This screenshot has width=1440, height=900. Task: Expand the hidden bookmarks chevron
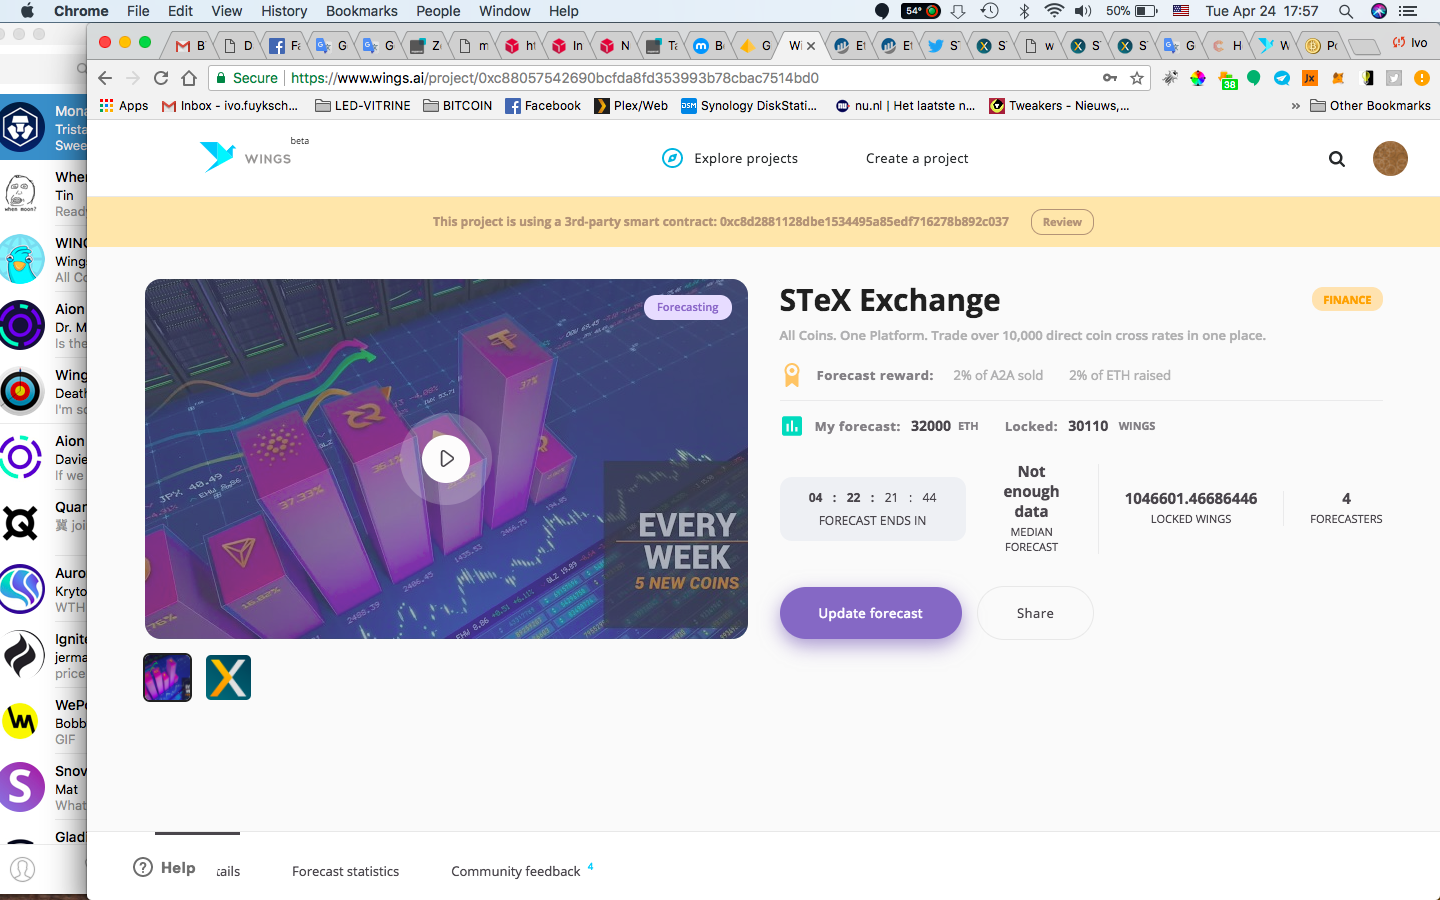[1296, 106]
